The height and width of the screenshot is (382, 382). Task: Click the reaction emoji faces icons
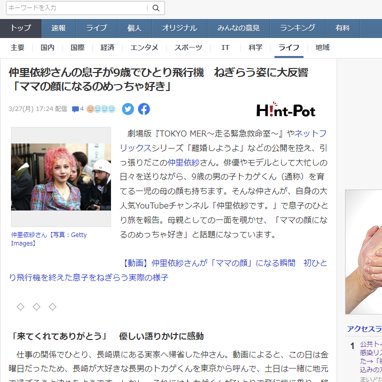click(101, 109)
